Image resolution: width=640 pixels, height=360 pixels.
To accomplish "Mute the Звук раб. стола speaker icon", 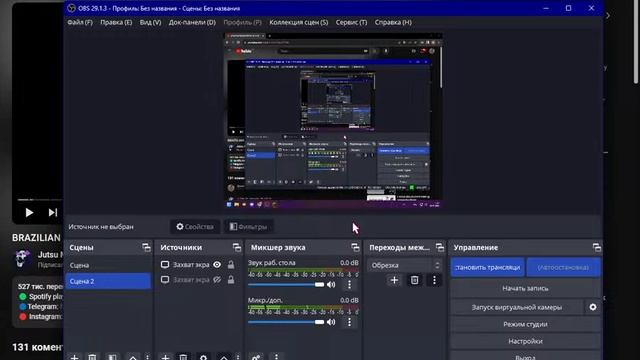I will [331, 284].
